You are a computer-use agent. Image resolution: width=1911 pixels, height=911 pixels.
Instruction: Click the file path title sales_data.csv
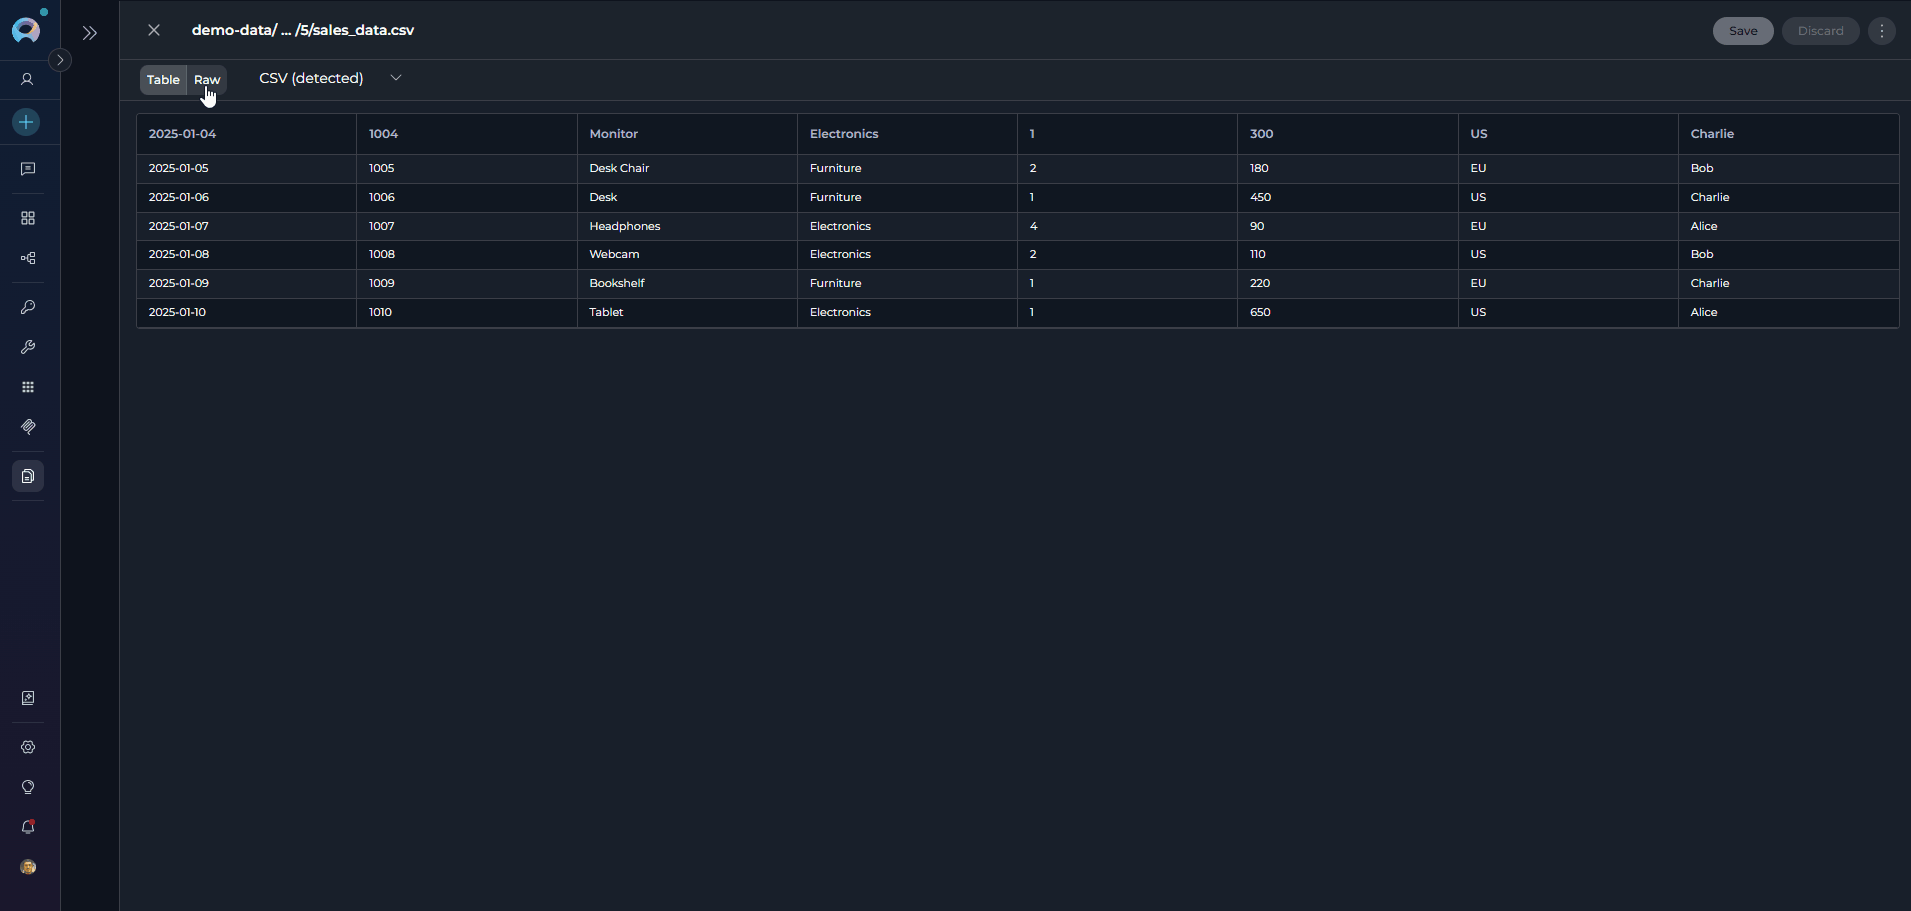point(303,30)
